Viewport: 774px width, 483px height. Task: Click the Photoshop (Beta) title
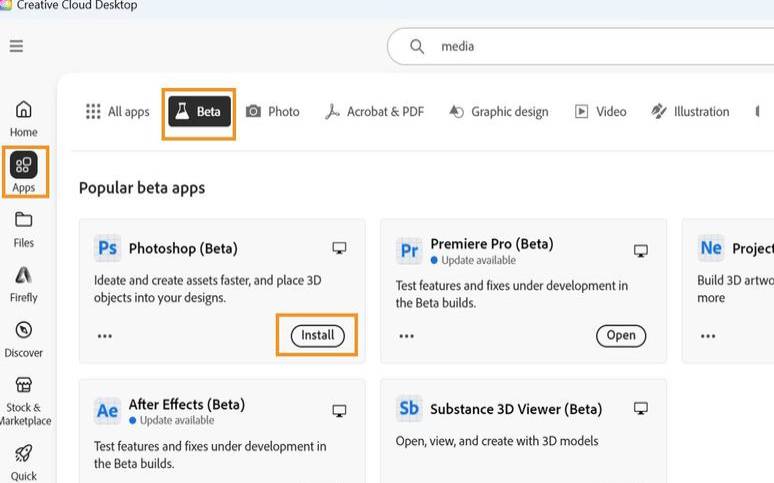[183, 248]
